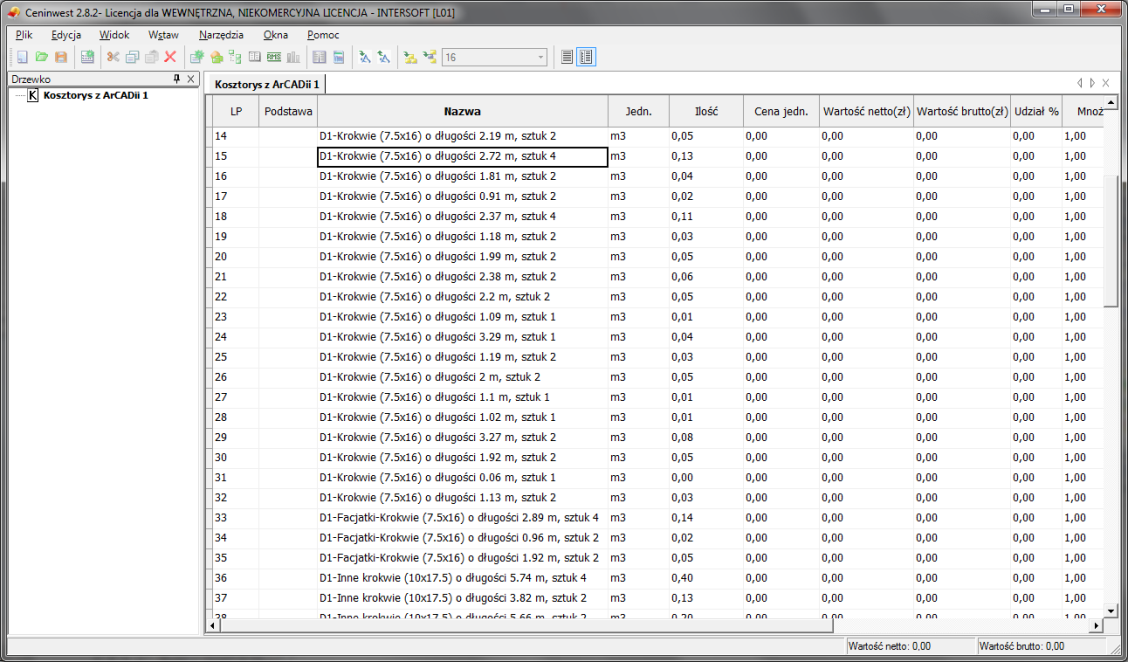The image size is (1128, 662).
Task: Click the Cut scissors icon
Action: (113, 57)
